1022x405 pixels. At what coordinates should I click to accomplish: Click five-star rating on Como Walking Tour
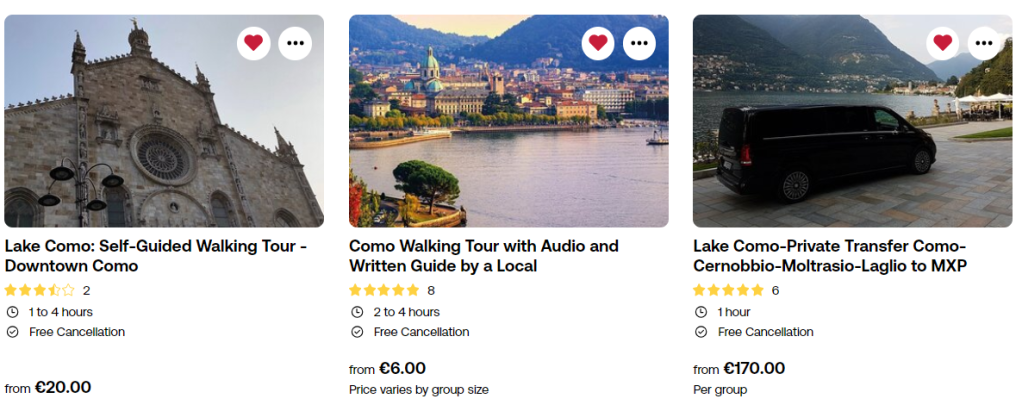pos(384,291)
